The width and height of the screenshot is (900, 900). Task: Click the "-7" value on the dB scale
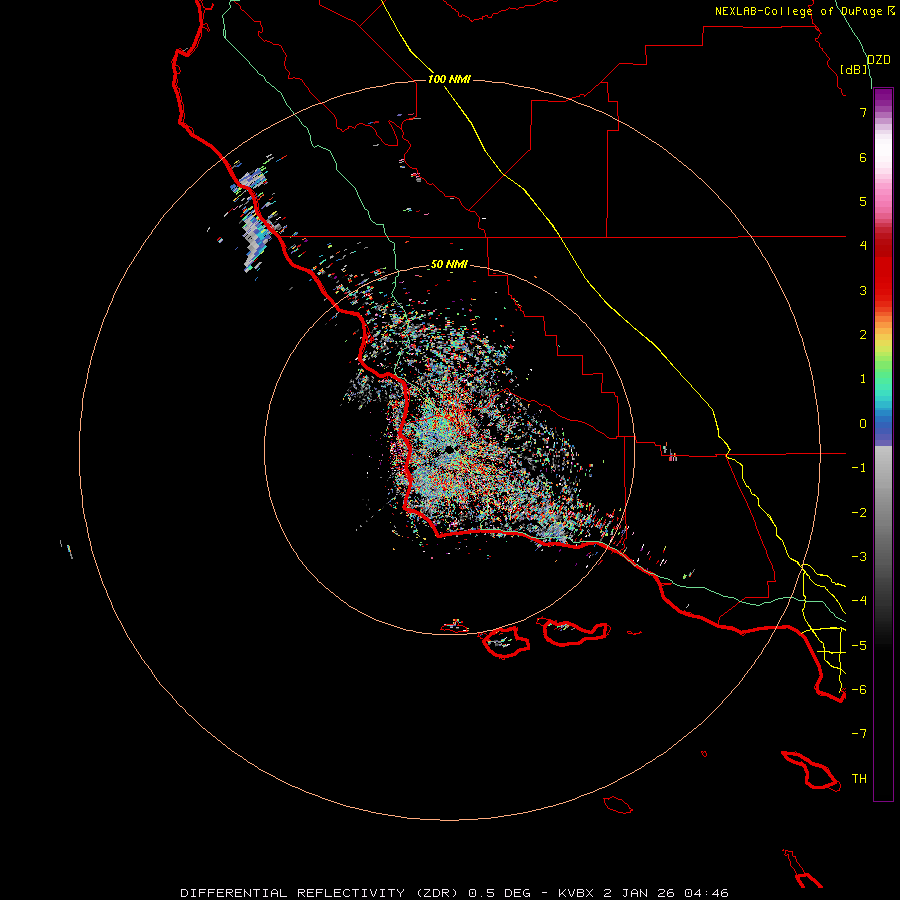pyautogui.click(x=859, y=734)
